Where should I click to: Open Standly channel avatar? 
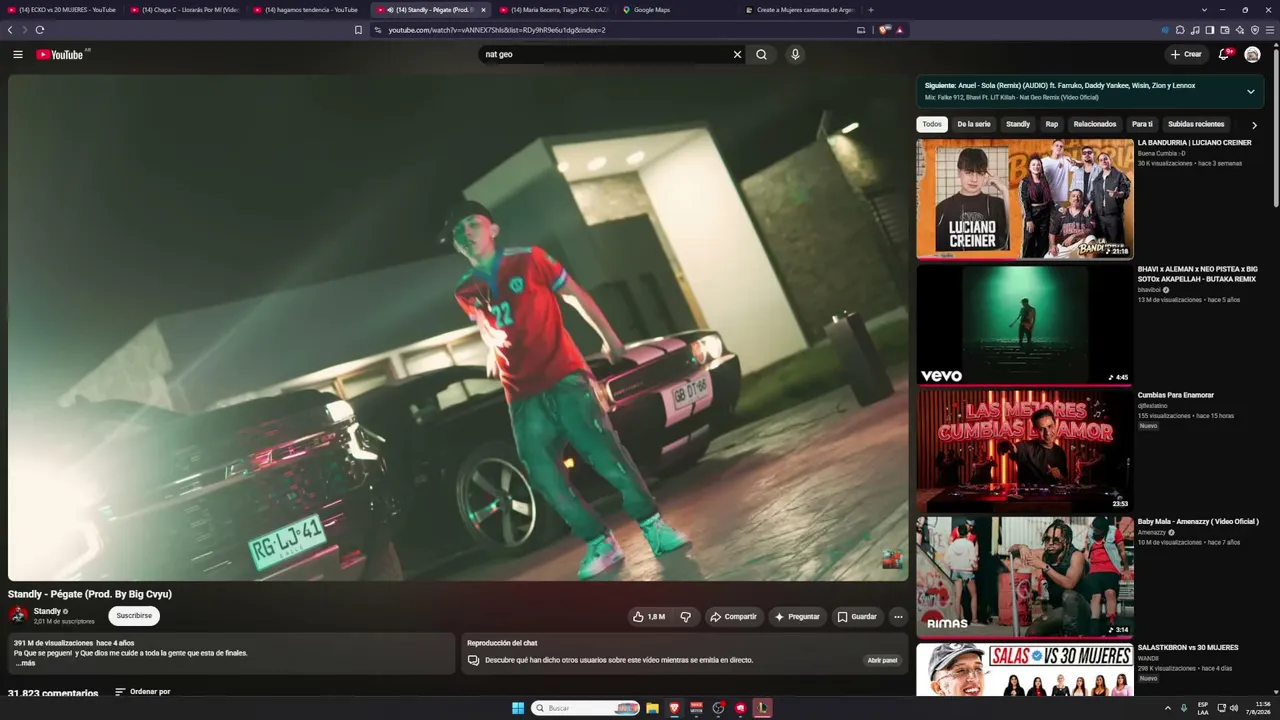18,615
